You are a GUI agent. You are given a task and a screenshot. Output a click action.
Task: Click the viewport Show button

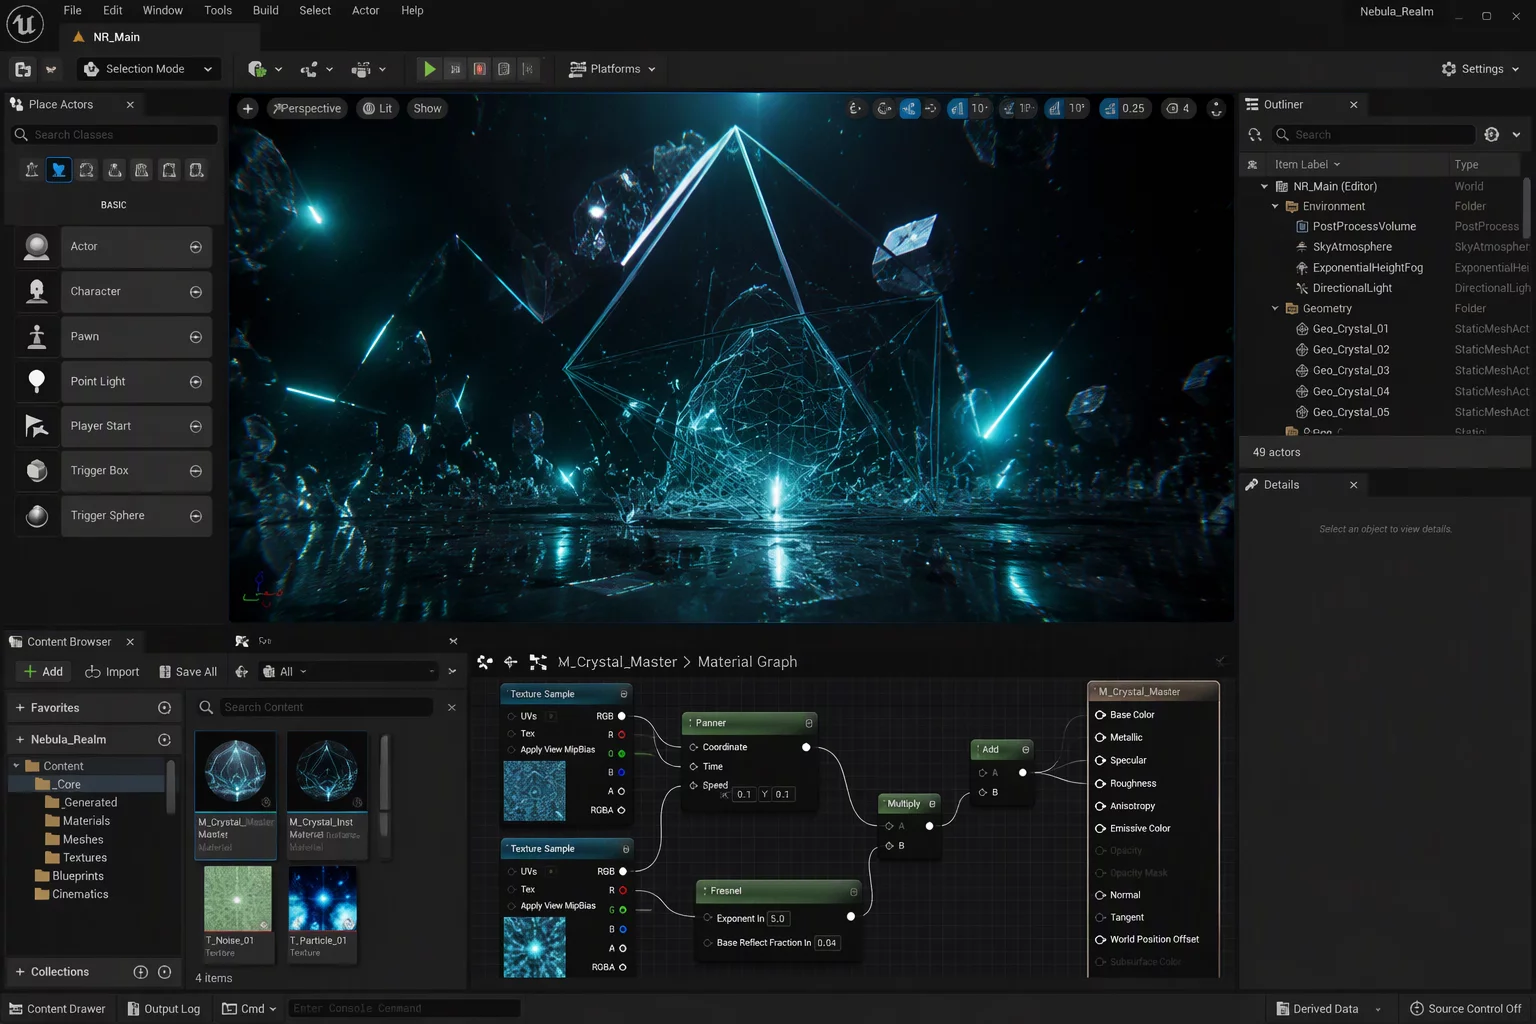click(x=427, y=108)
